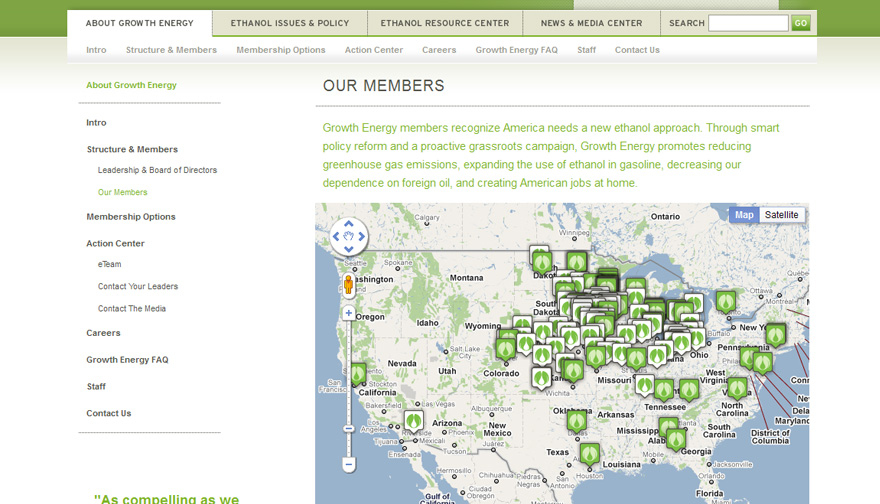Open Membership Options in the left sidebar
Screen dimensions: 880x504
131,217
